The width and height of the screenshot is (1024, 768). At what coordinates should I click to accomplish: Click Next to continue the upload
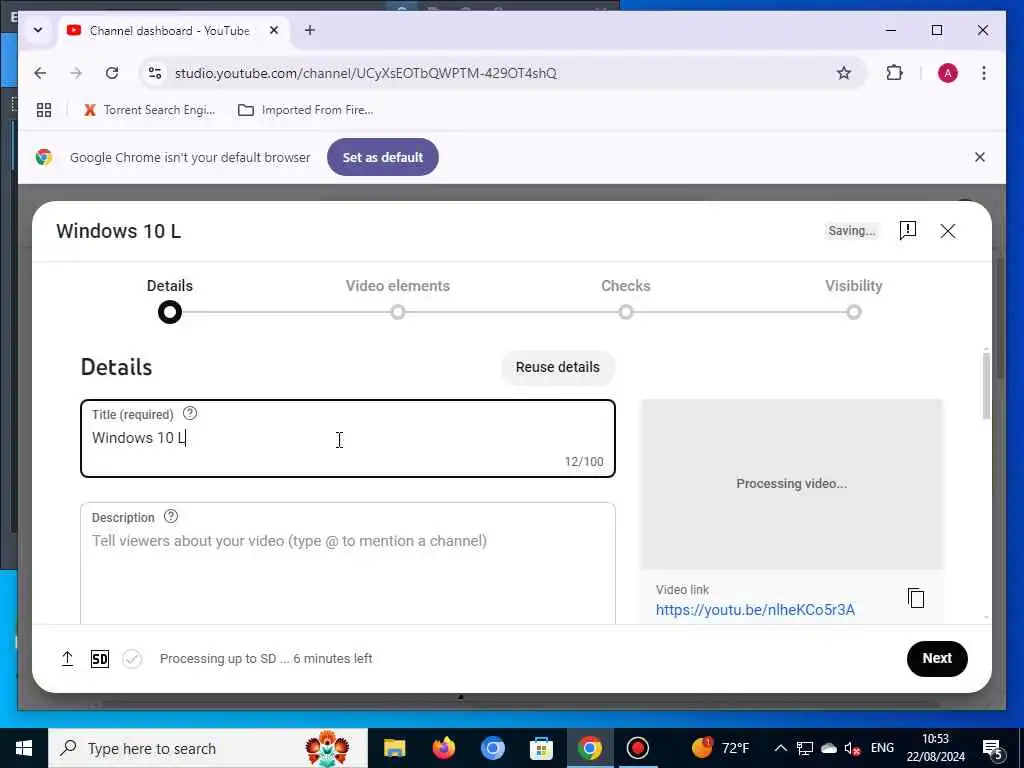[936, 658]
